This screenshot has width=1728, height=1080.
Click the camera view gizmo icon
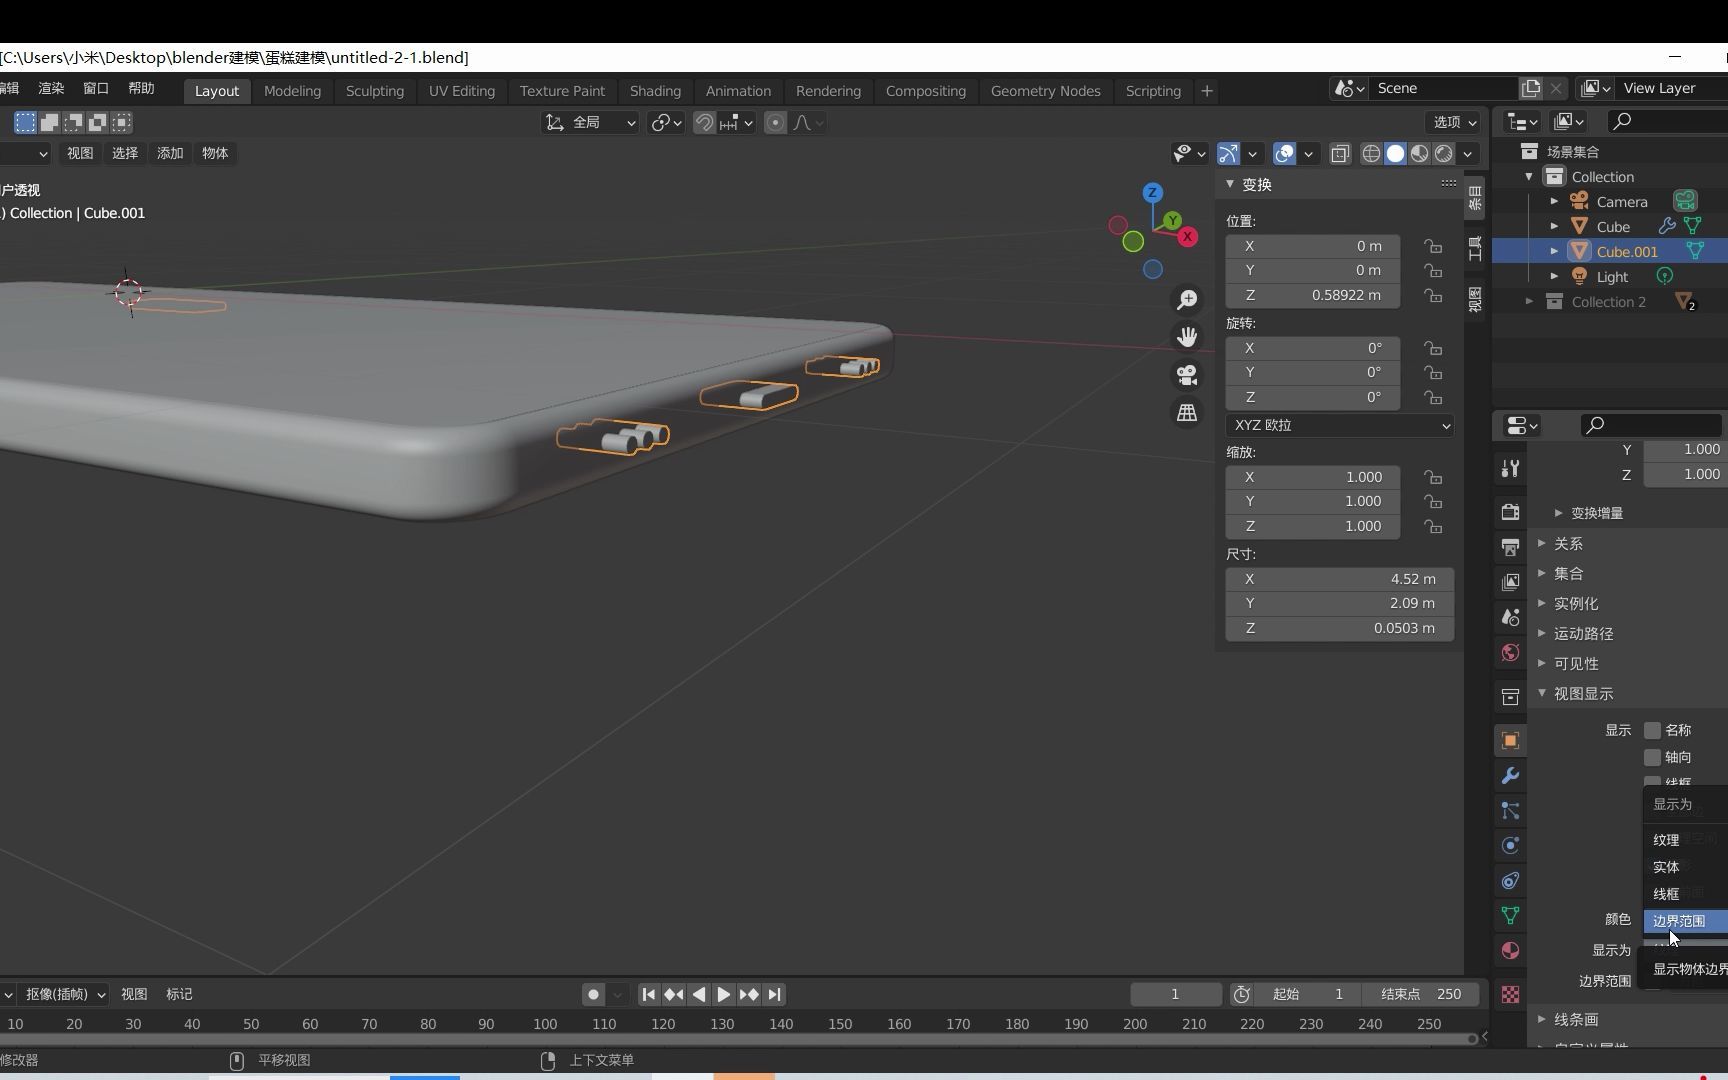coord(1186,375)
